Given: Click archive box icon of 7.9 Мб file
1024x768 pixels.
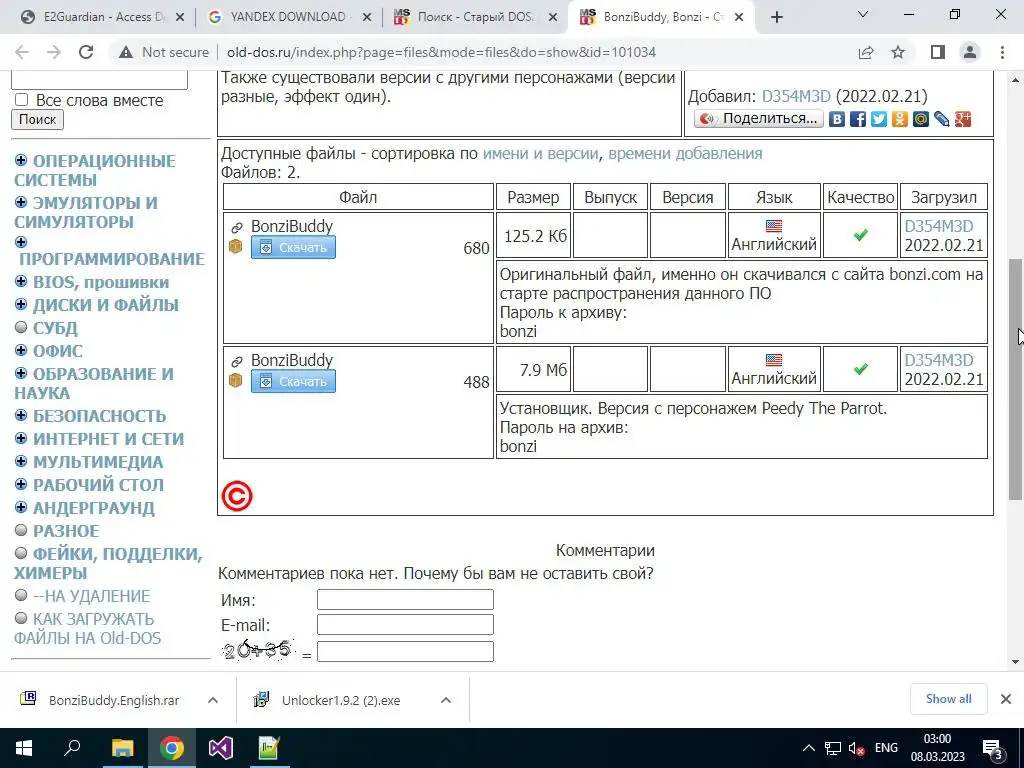Looking at the screenshot, I should 236,380.
